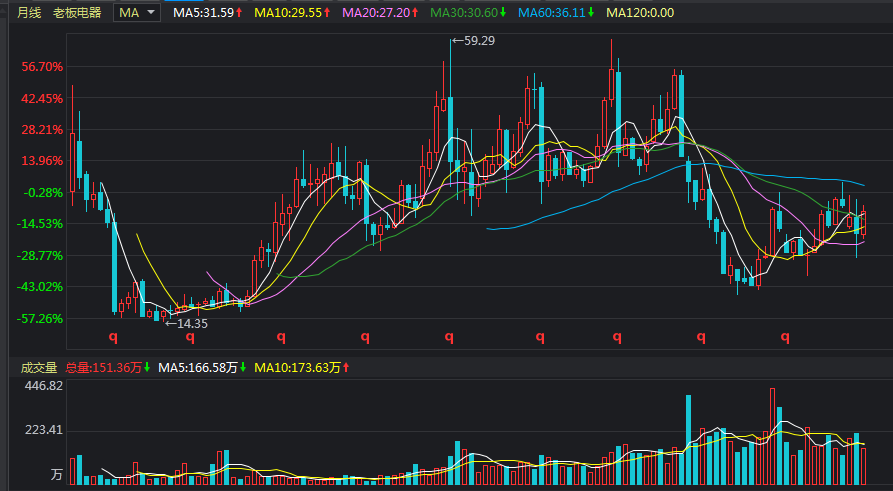
Task: Select the 老板电器 stock name
Action: pyautogui.click(x=77, y=13)
